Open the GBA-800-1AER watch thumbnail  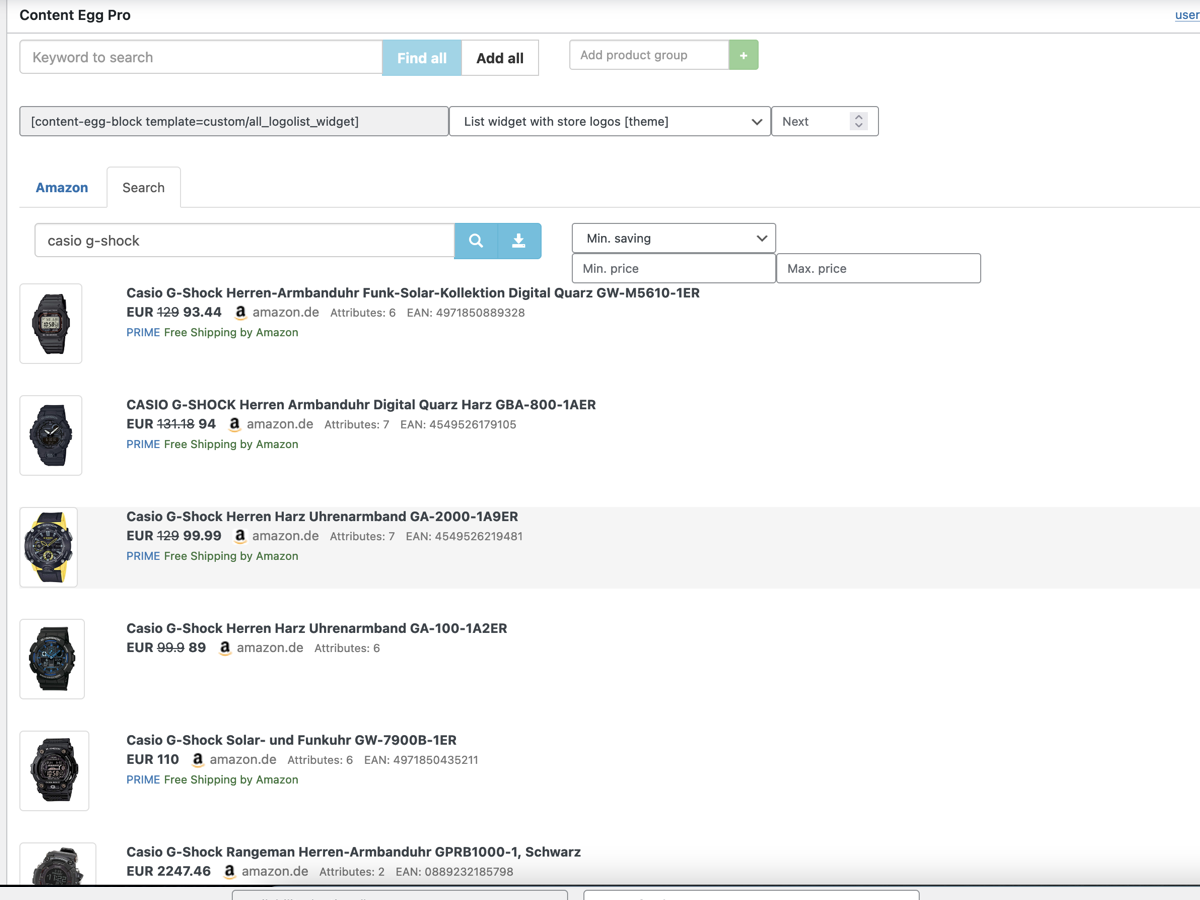[51, 435]
